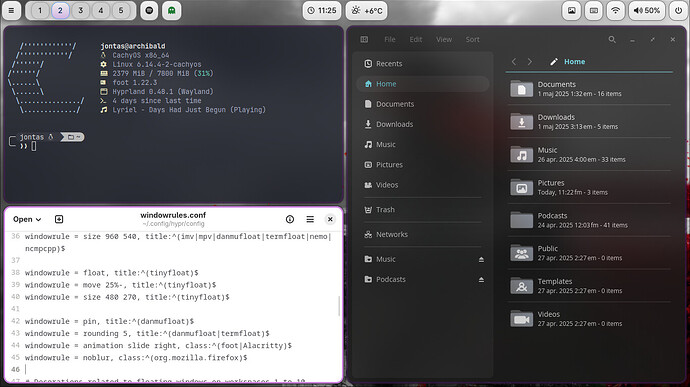Select the Pictures folder icon
The image size is (690, 387).
pyautogui.click(x=521, y=187)
